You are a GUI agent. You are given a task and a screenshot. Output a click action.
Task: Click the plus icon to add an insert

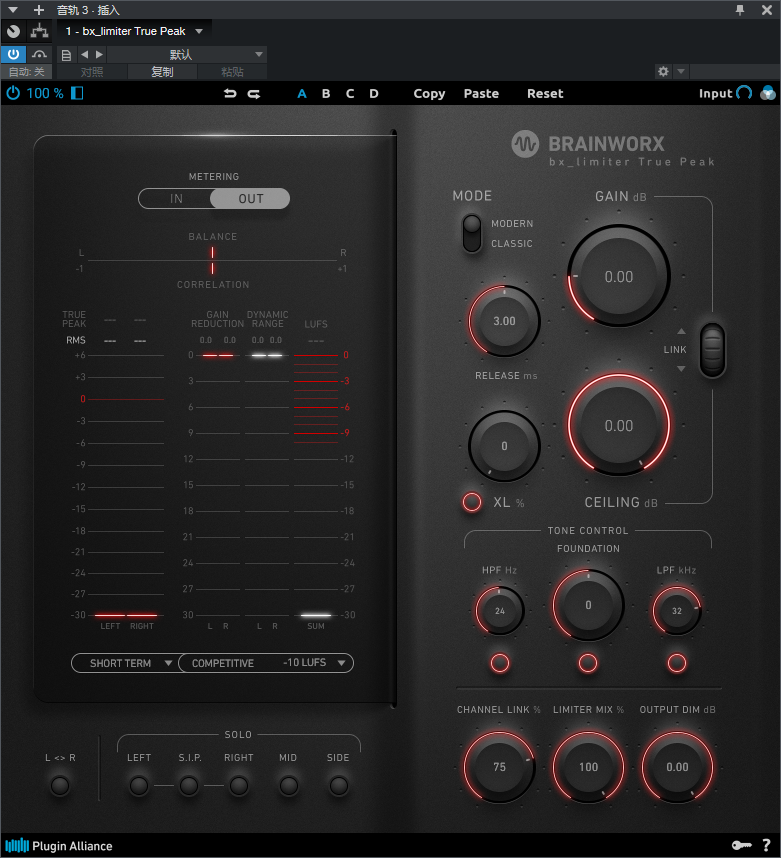pos(38,10)
